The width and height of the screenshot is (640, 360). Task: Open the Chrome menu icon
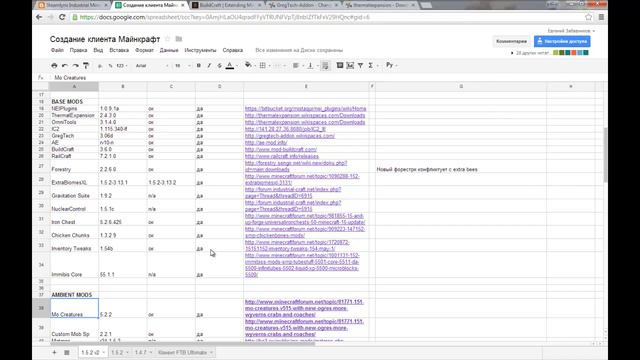coord(601,17)
